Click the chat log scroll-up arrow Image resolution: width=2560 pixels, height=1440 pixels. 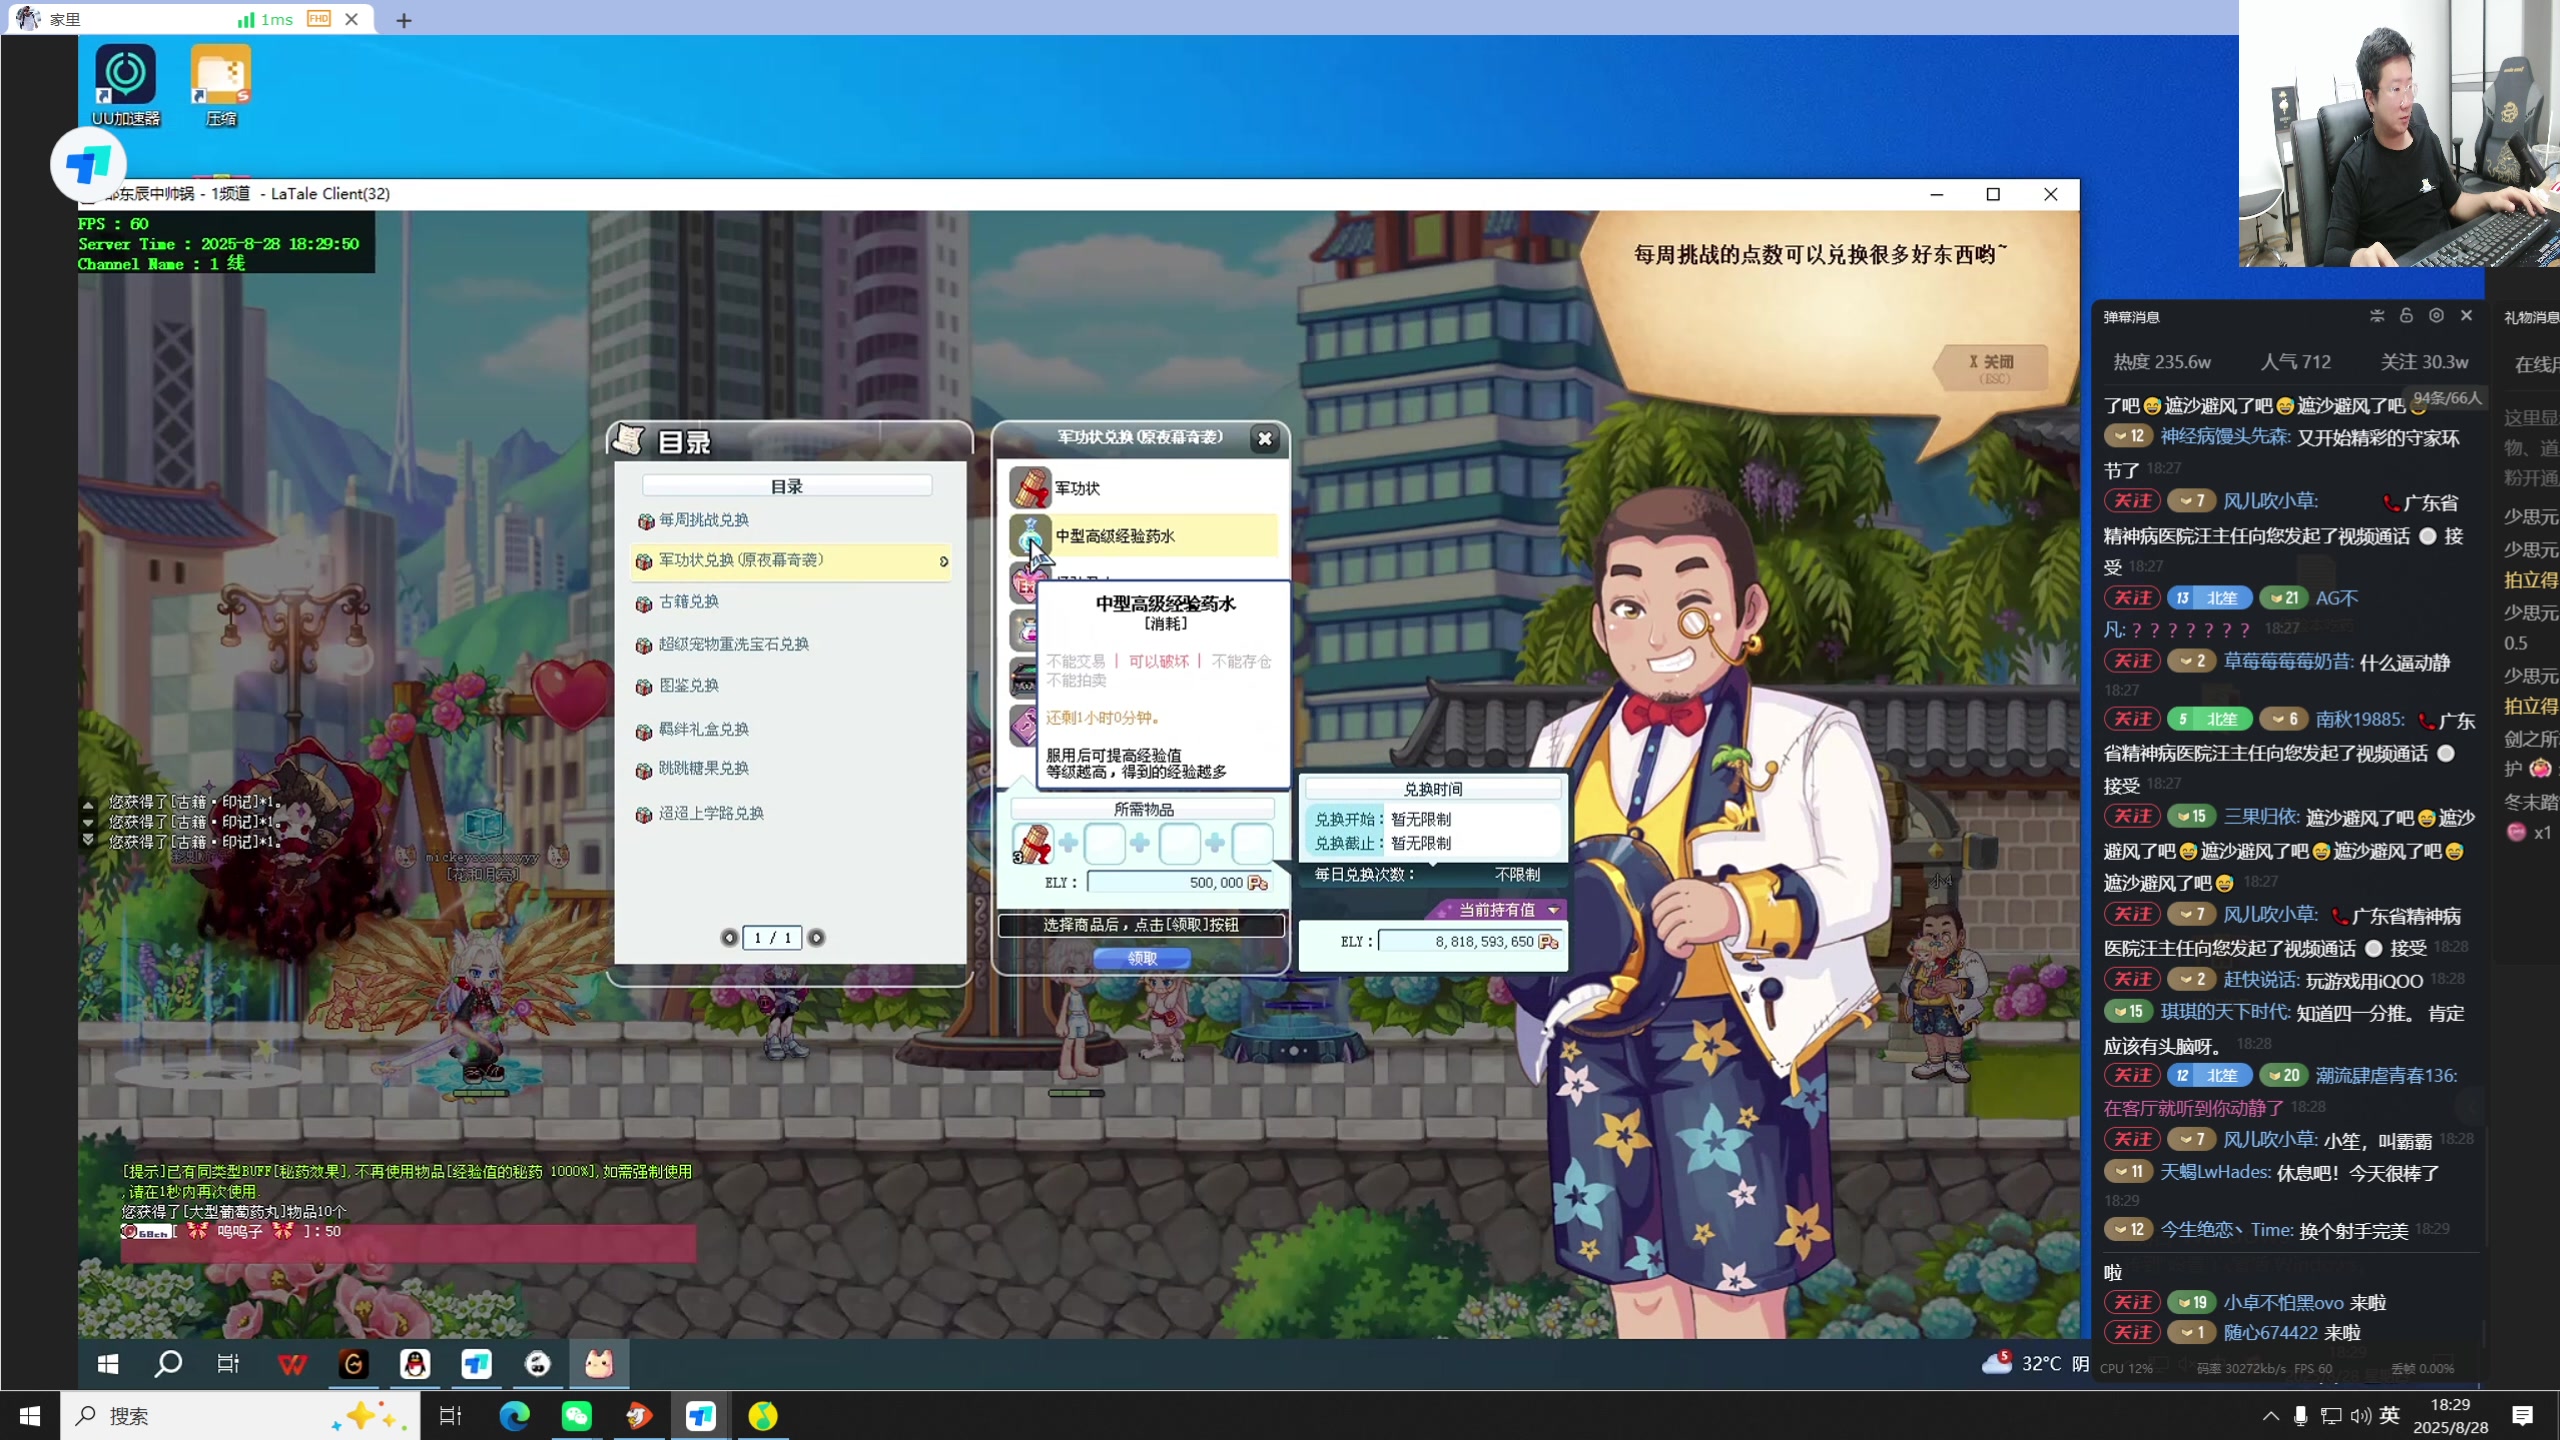[88, 804]
